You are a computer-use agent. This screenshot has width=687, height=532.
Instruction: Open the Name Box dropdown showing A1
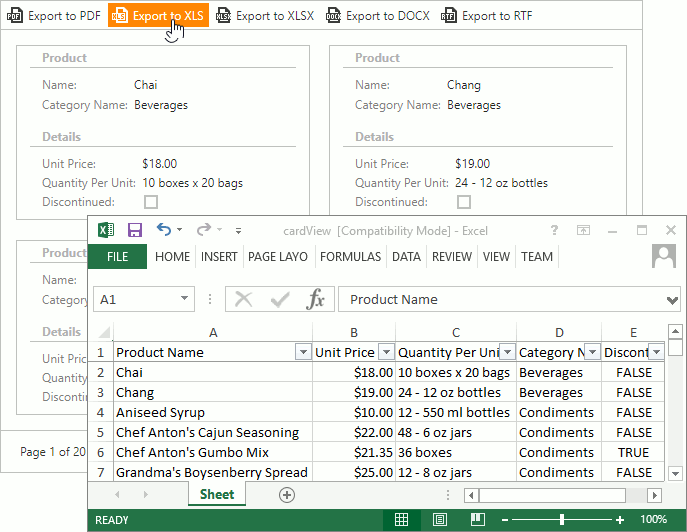point(184,299)
